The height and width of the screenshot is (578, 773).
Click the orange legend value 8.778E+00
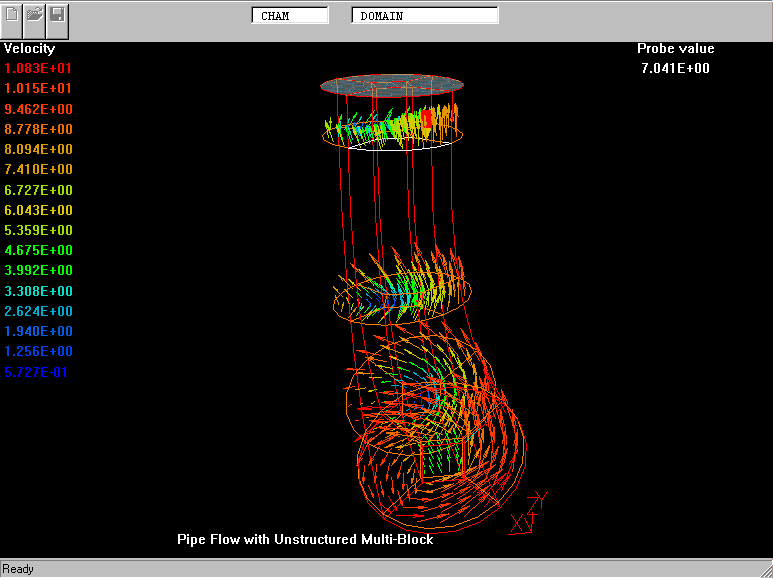(x=38, y=129)
